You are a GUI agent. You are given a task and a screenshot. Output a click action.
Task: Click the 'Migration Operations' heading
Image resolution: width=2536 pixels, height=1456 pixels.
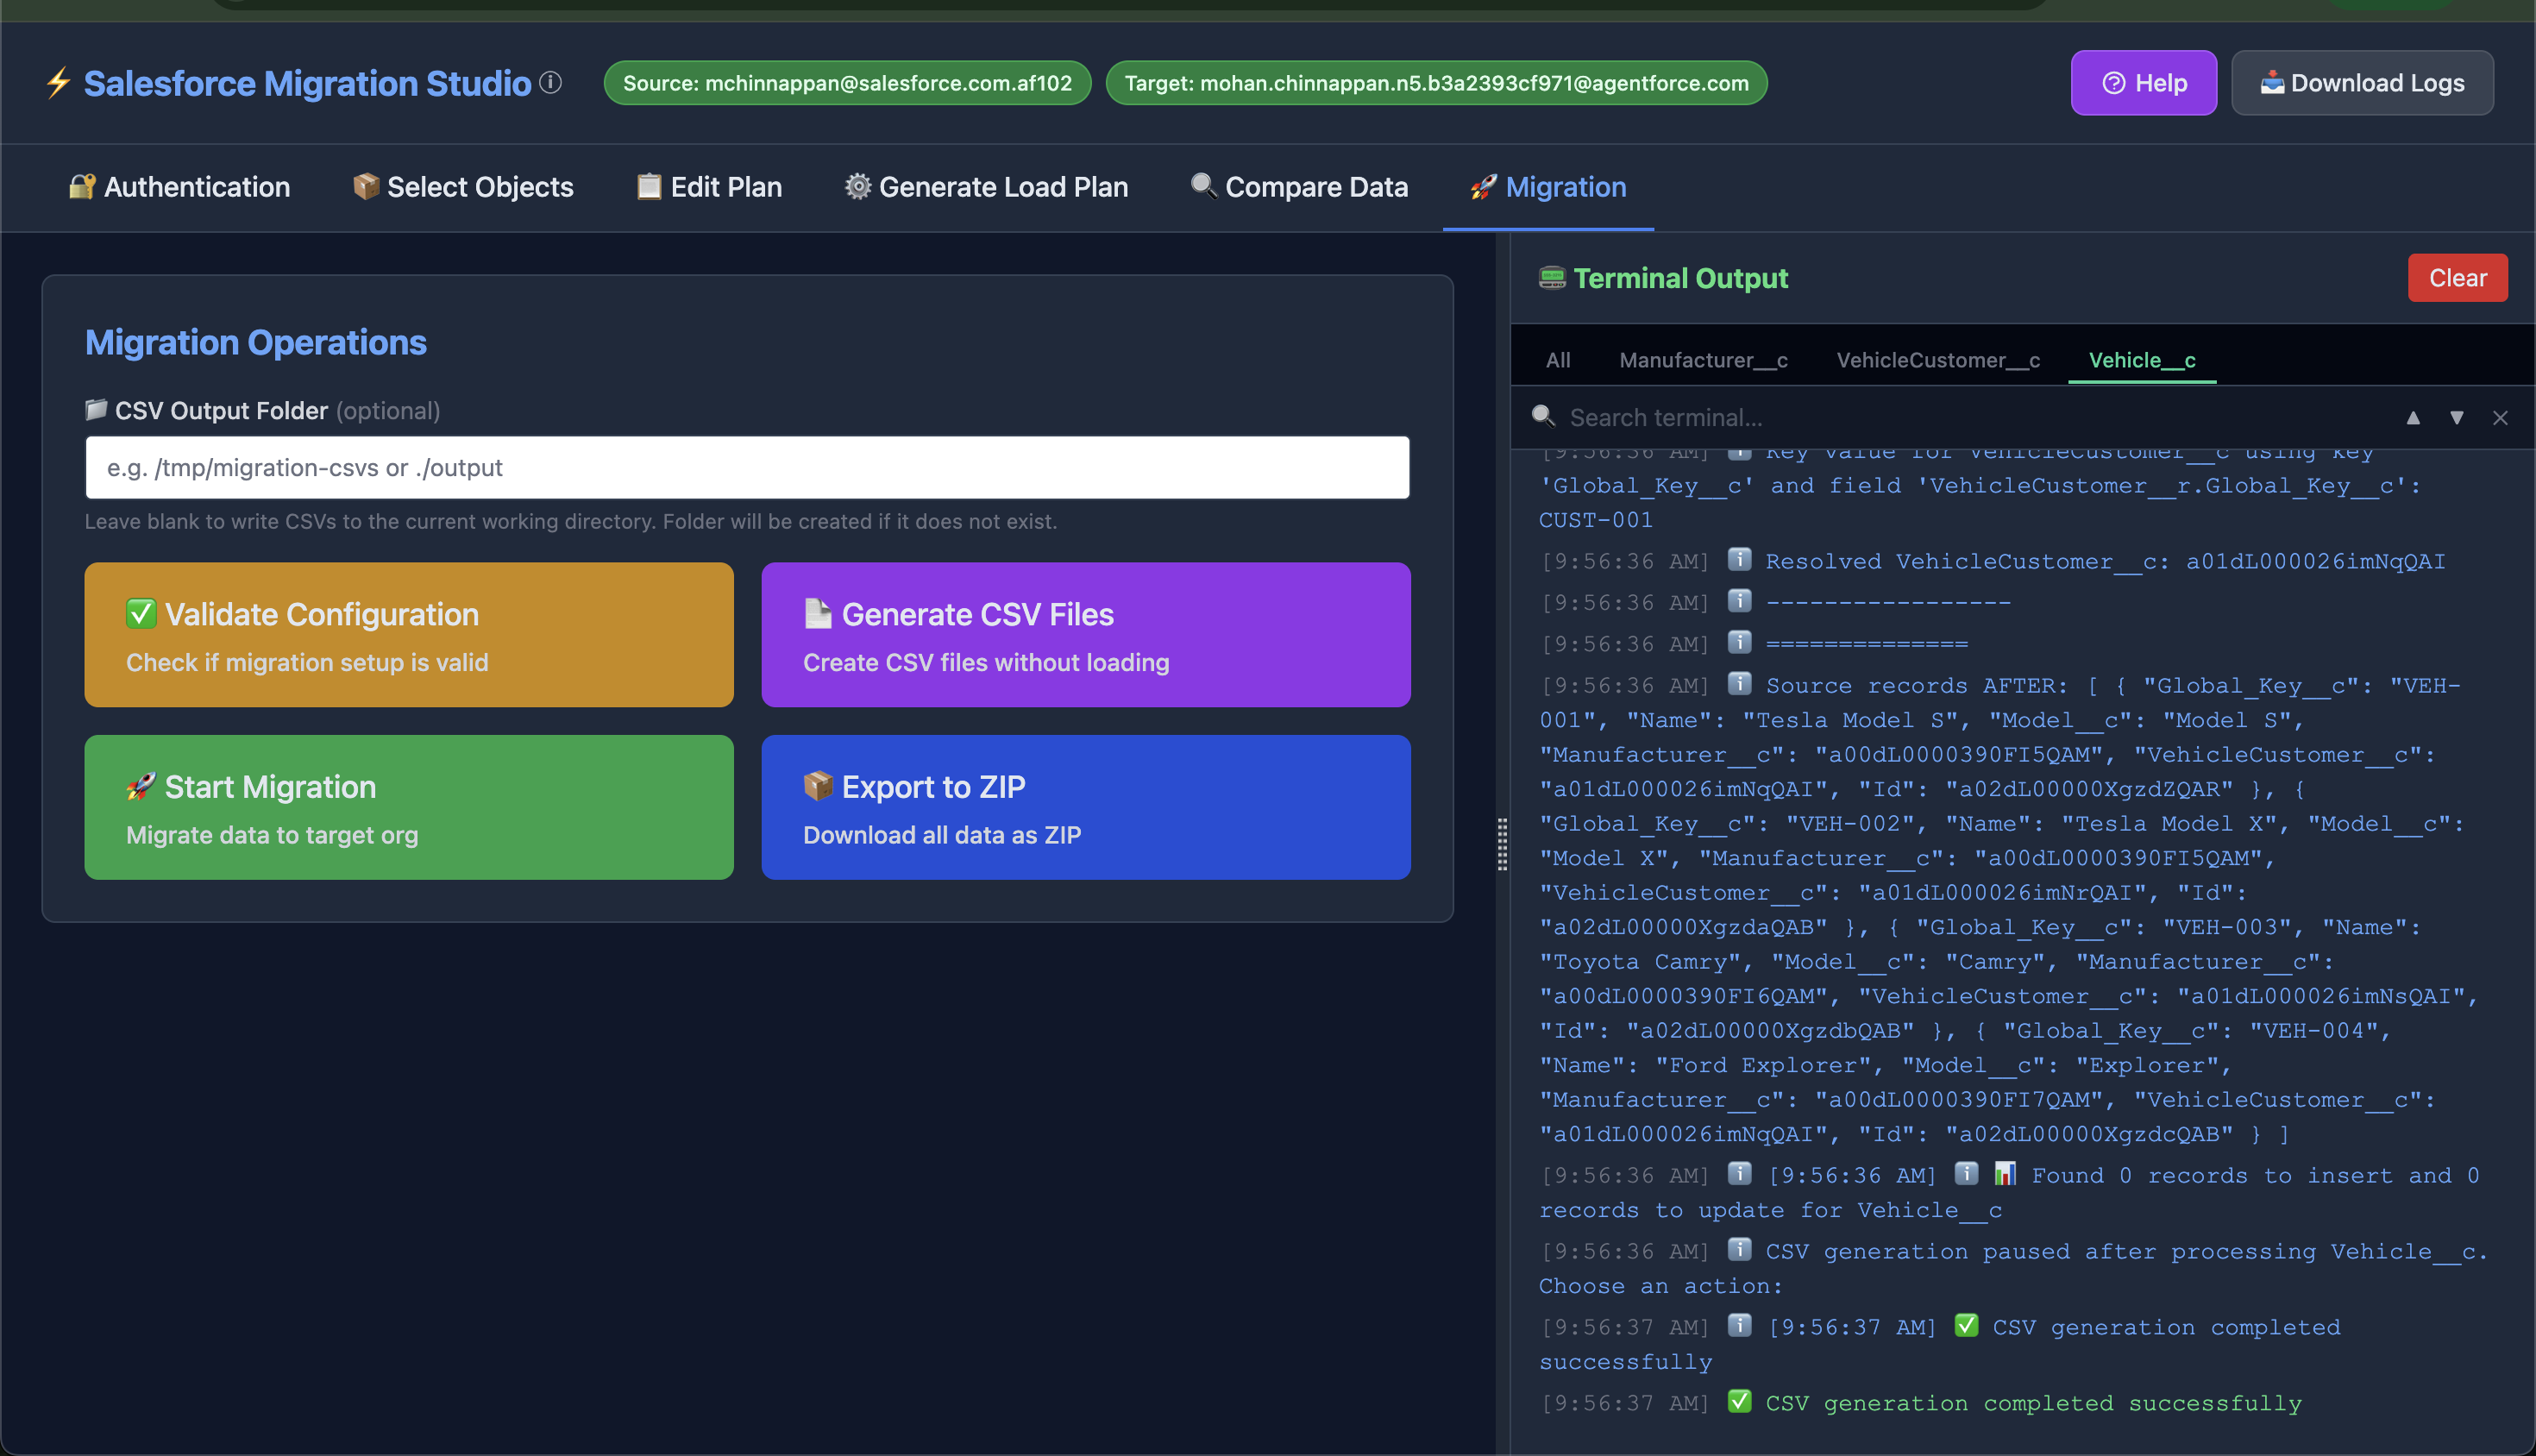pos(256,343)
